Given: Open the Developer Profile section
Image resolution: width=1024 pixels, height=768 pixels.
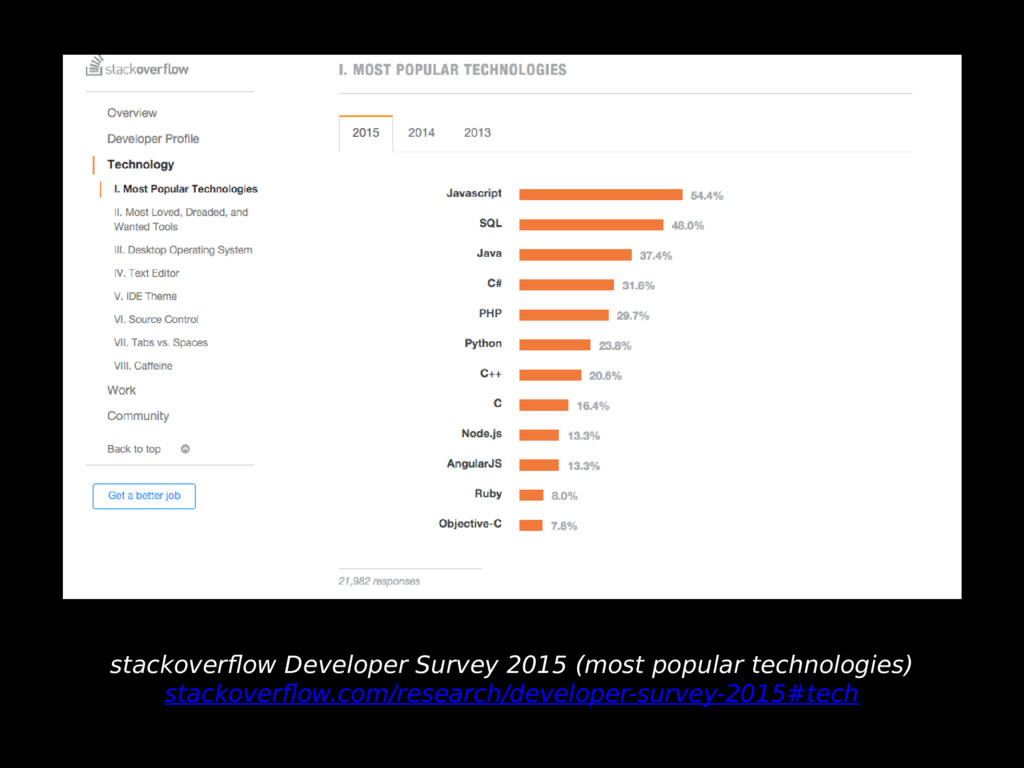Looking at the screenshot, I should [153, 138].
